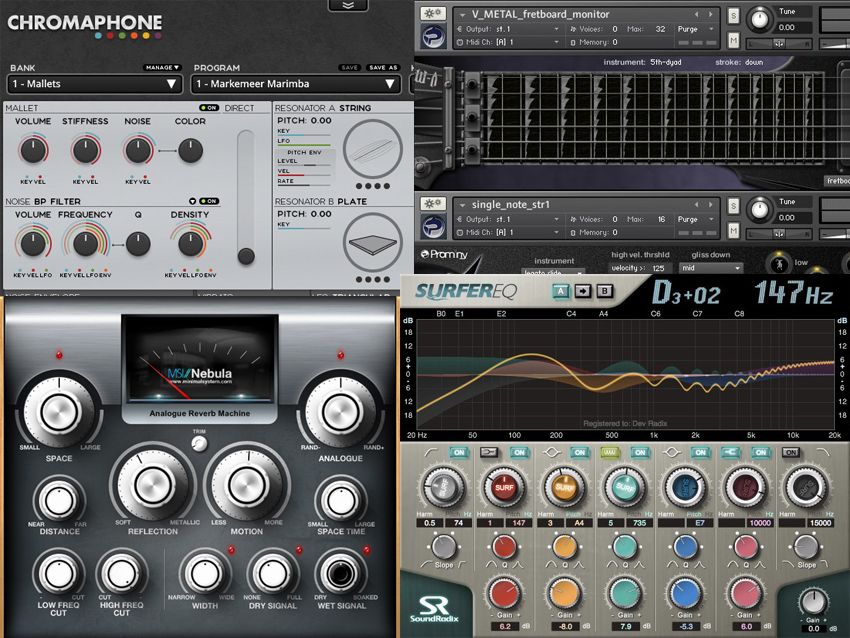
Task: Click the collapse chevron at the top of Chromaphone
Action: 348,5
